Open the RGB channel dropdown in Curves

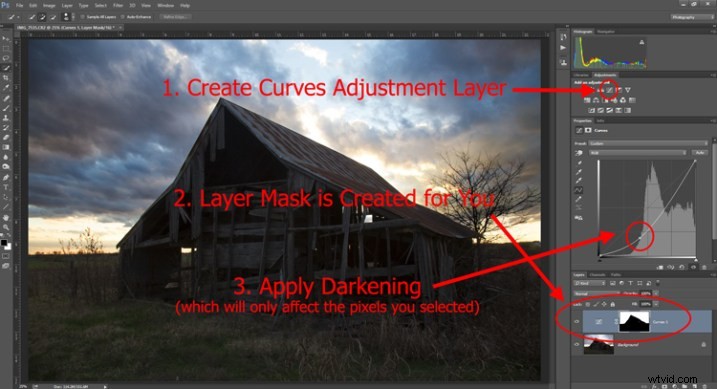(637, 153)
